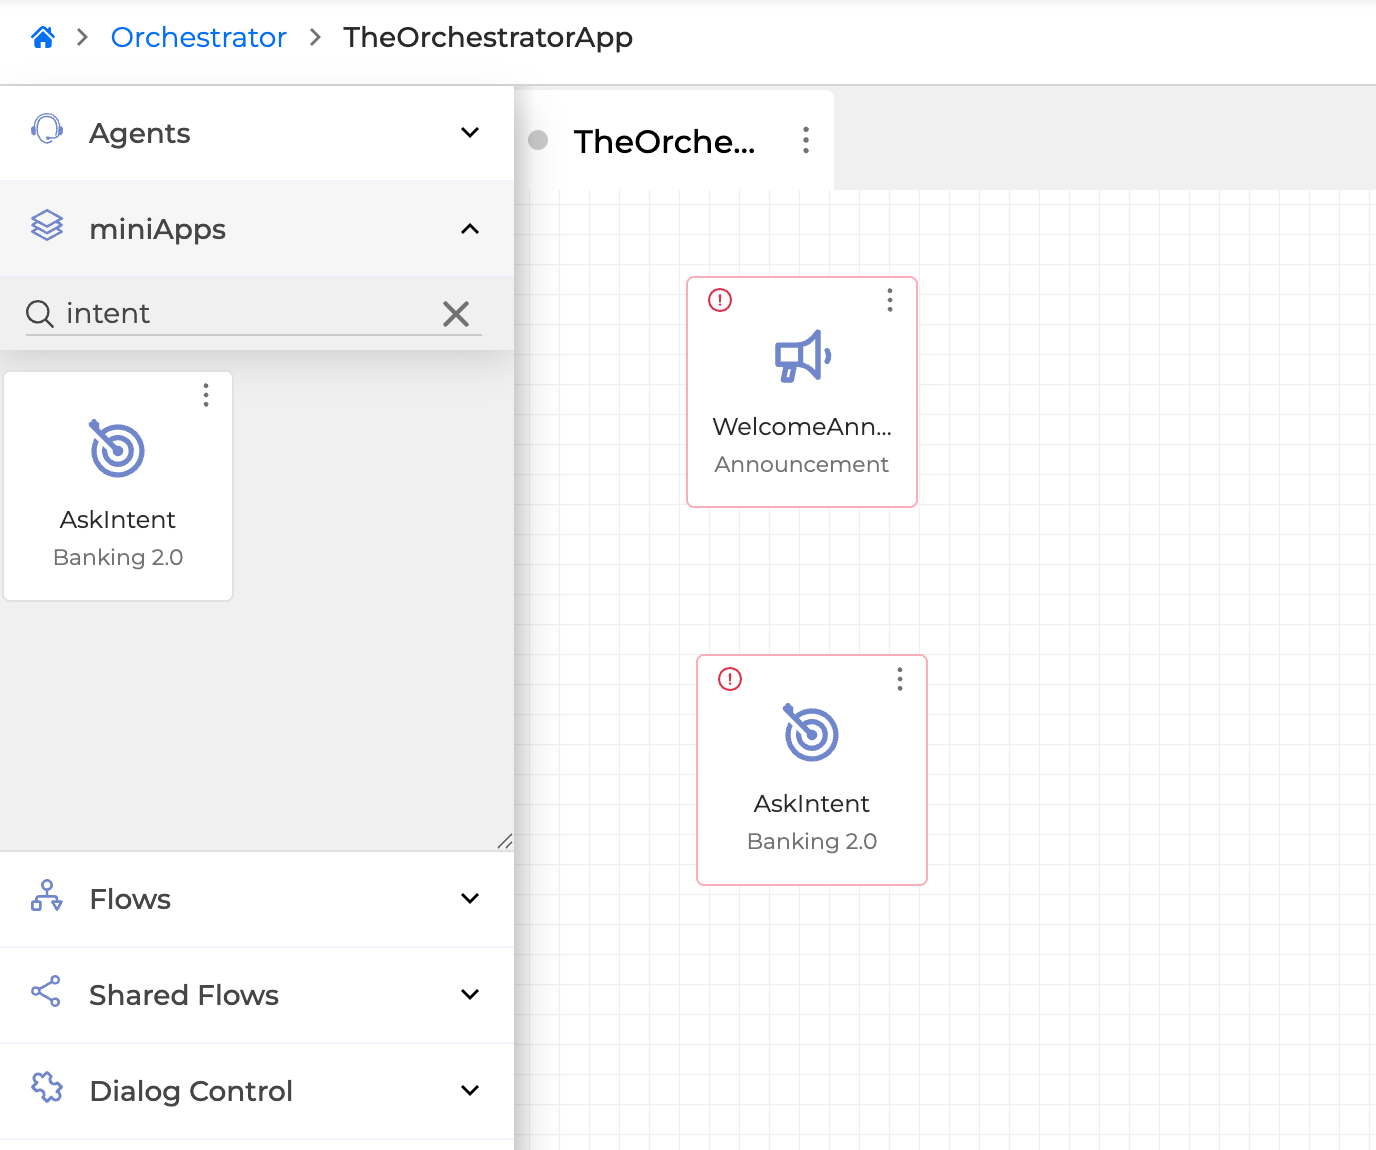Open sidebar AskIntent card options menu

[206, 395]
